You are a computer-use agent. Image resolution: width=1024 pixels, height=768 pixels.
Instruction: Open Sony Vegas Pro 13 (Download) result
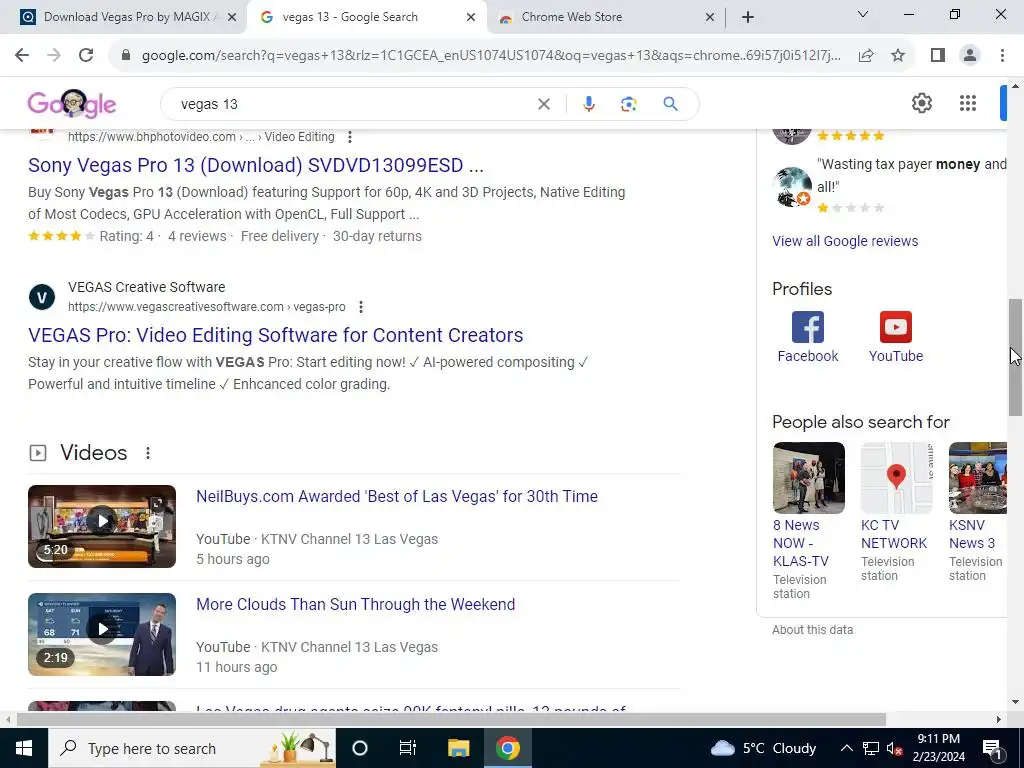pos(256,165)
